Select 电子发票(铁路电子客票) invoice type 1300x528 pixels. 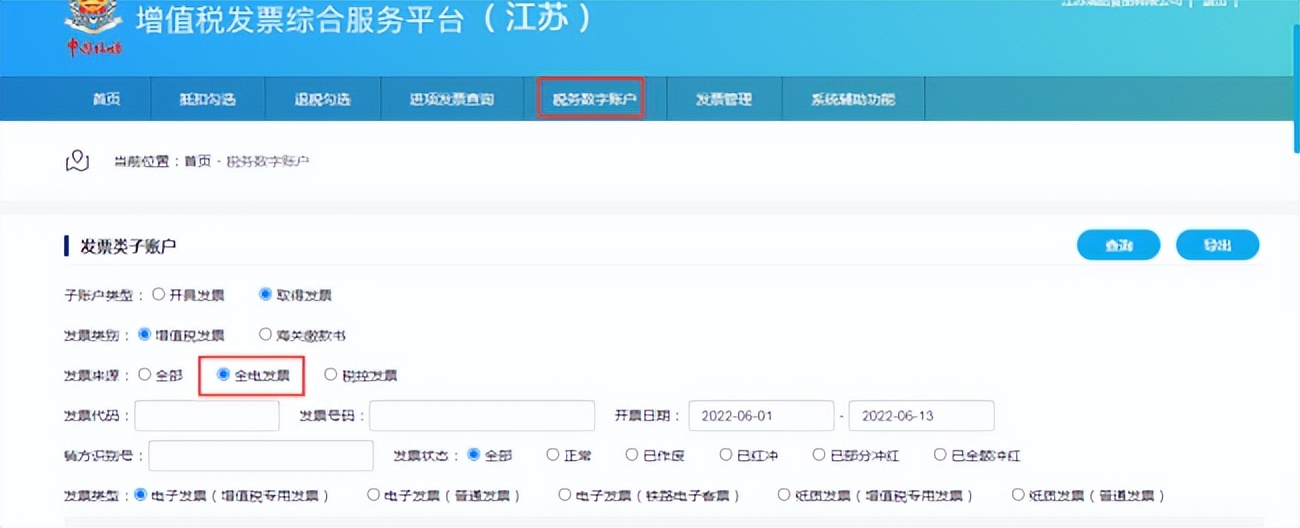[565, 495]
